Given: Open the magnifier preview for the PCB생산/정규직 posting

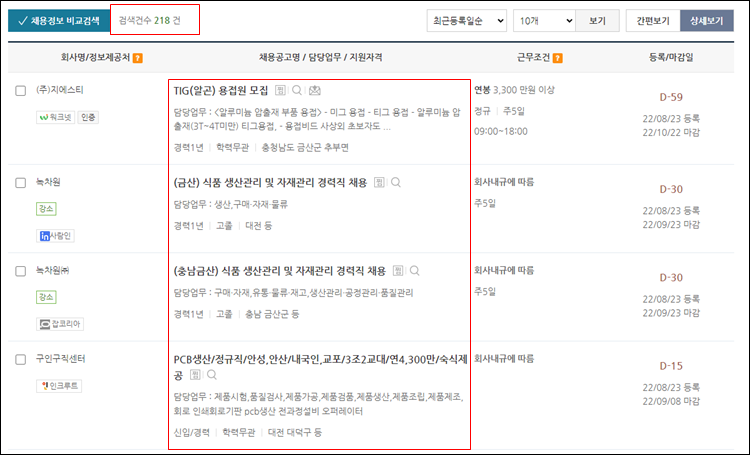Looking at the screenshot, I should click(211, 375).
